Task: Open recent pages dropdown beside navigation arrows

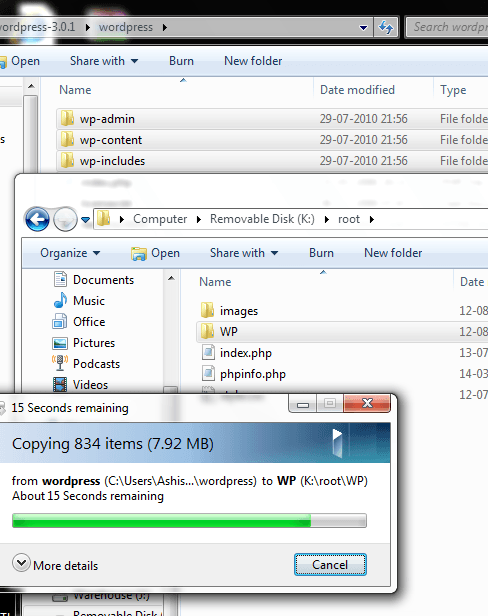Action: point(86,220)
